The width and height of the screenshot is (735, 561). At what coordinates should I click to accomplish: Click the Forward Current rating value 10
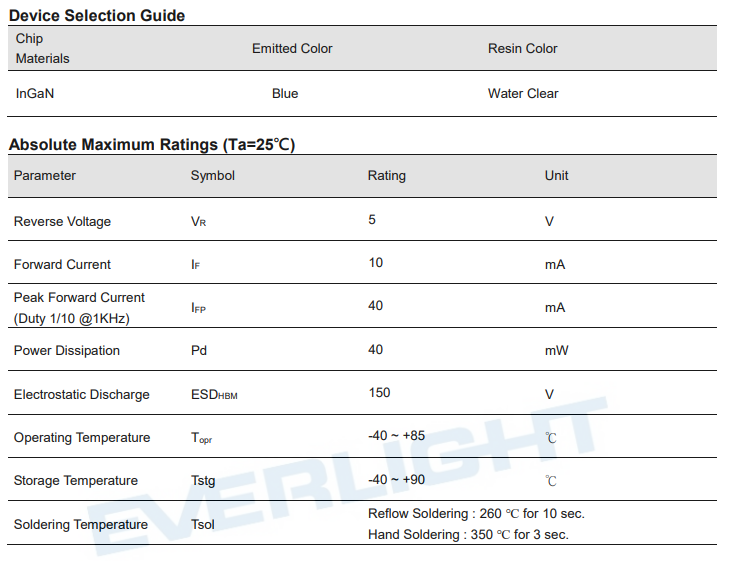(375, 262)
